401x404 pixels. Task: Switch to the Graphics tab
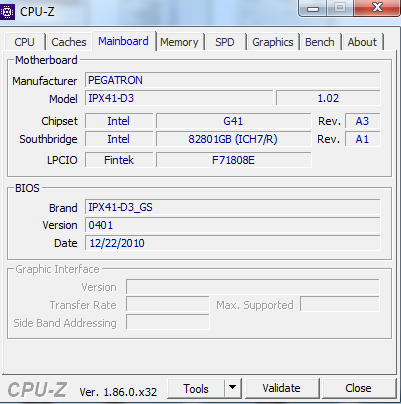[x=273, y=42]
